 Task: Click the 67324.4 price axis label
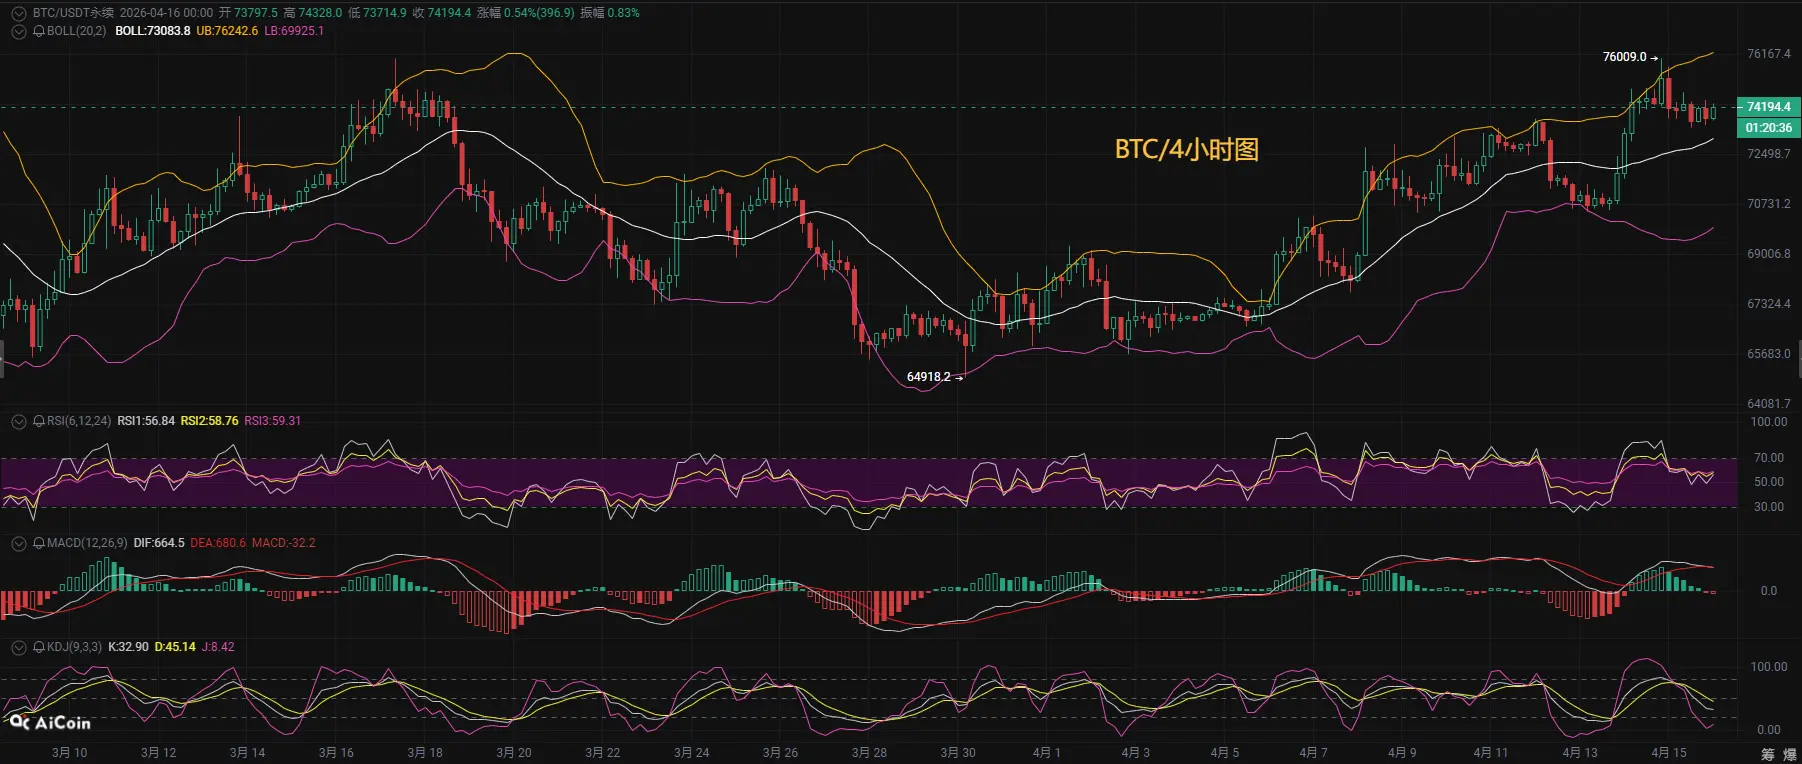[x=1768, y=304]
